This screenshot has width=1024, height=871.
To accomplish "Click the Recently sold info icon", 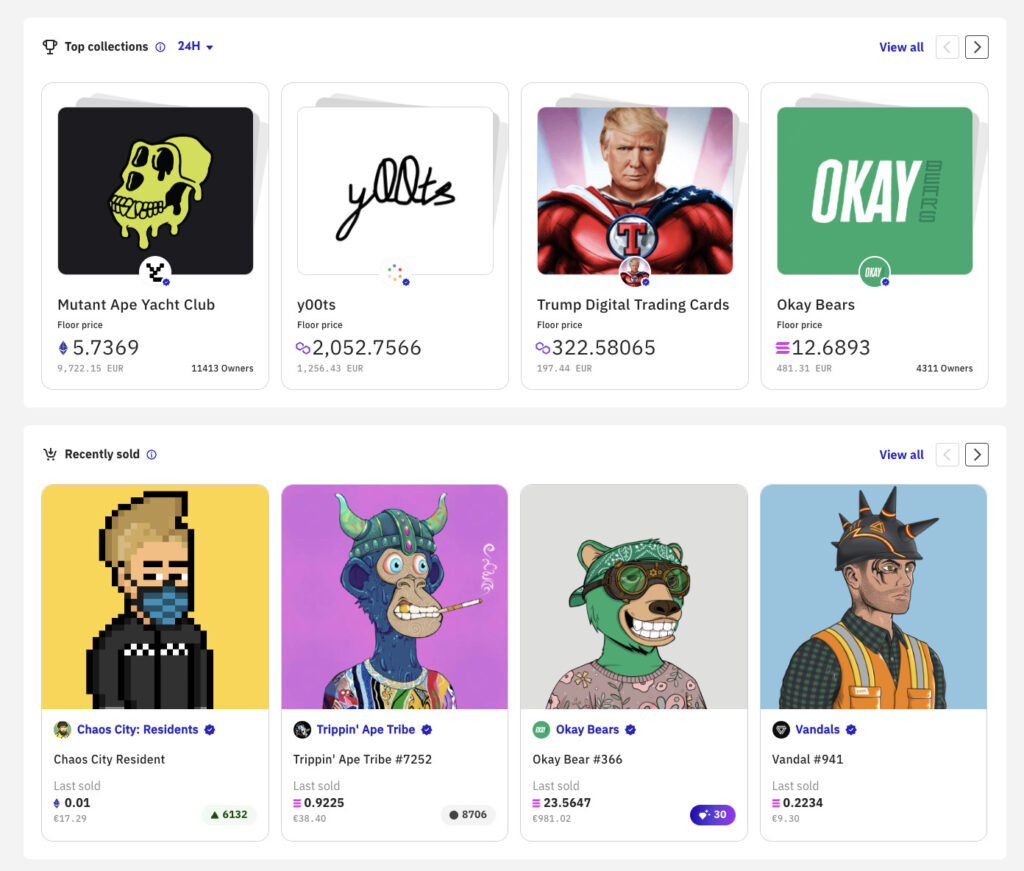I will coord(152,454).
